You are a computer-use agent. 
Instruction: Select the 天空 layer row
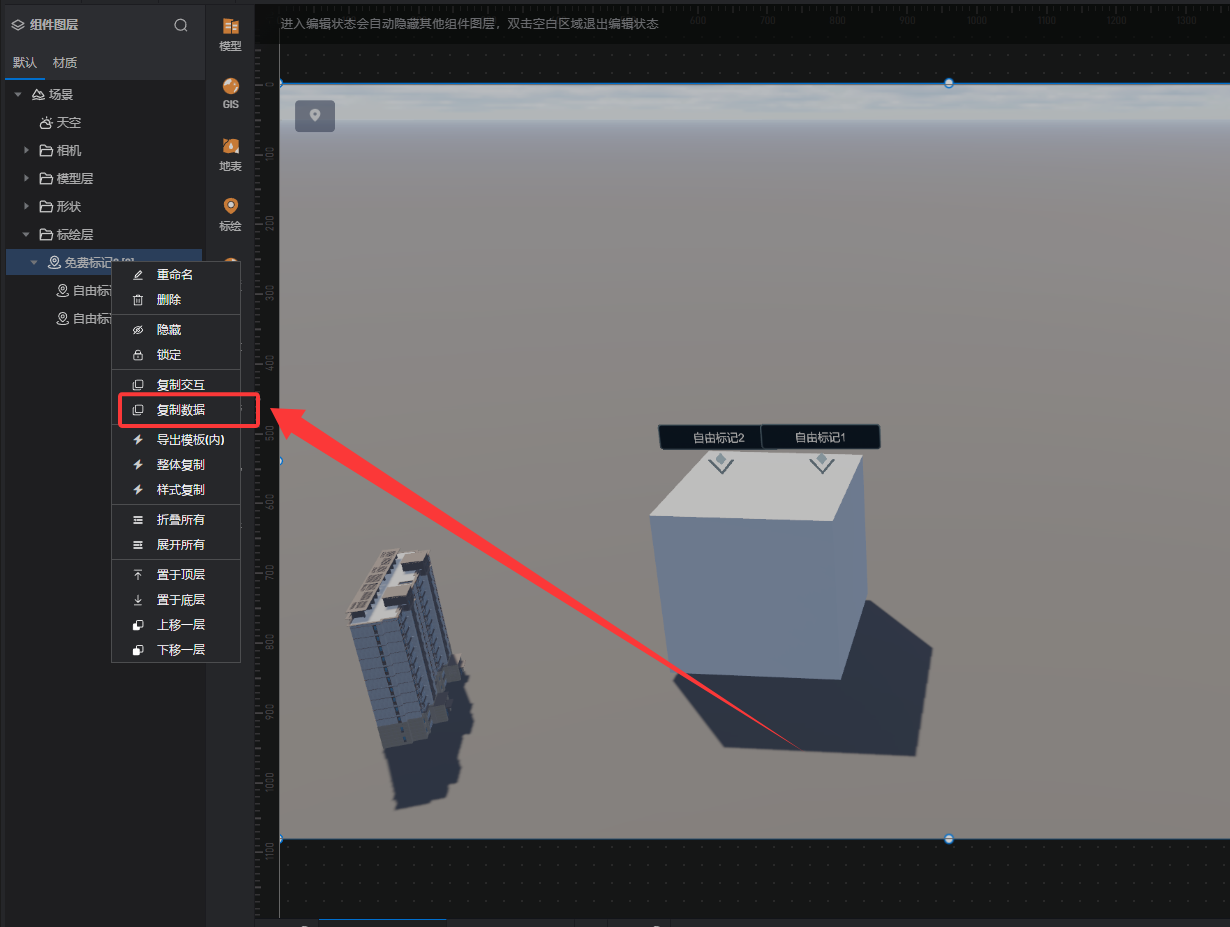(104, 122)
